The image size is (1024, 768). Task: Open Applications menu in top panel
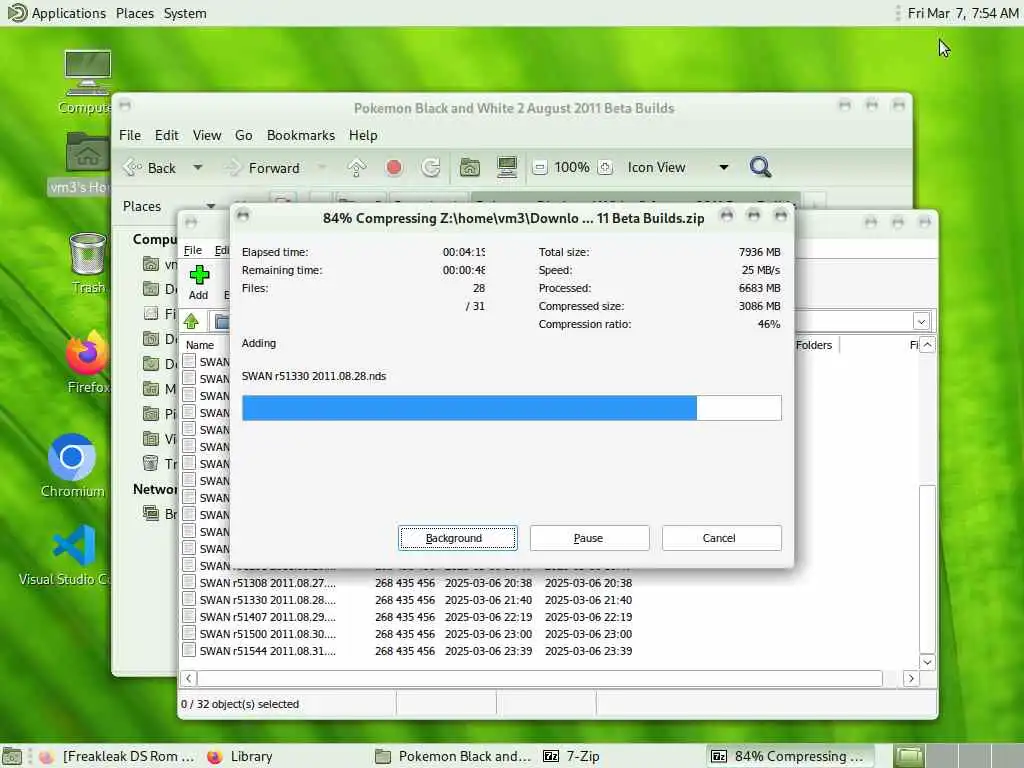coord(56,13)
